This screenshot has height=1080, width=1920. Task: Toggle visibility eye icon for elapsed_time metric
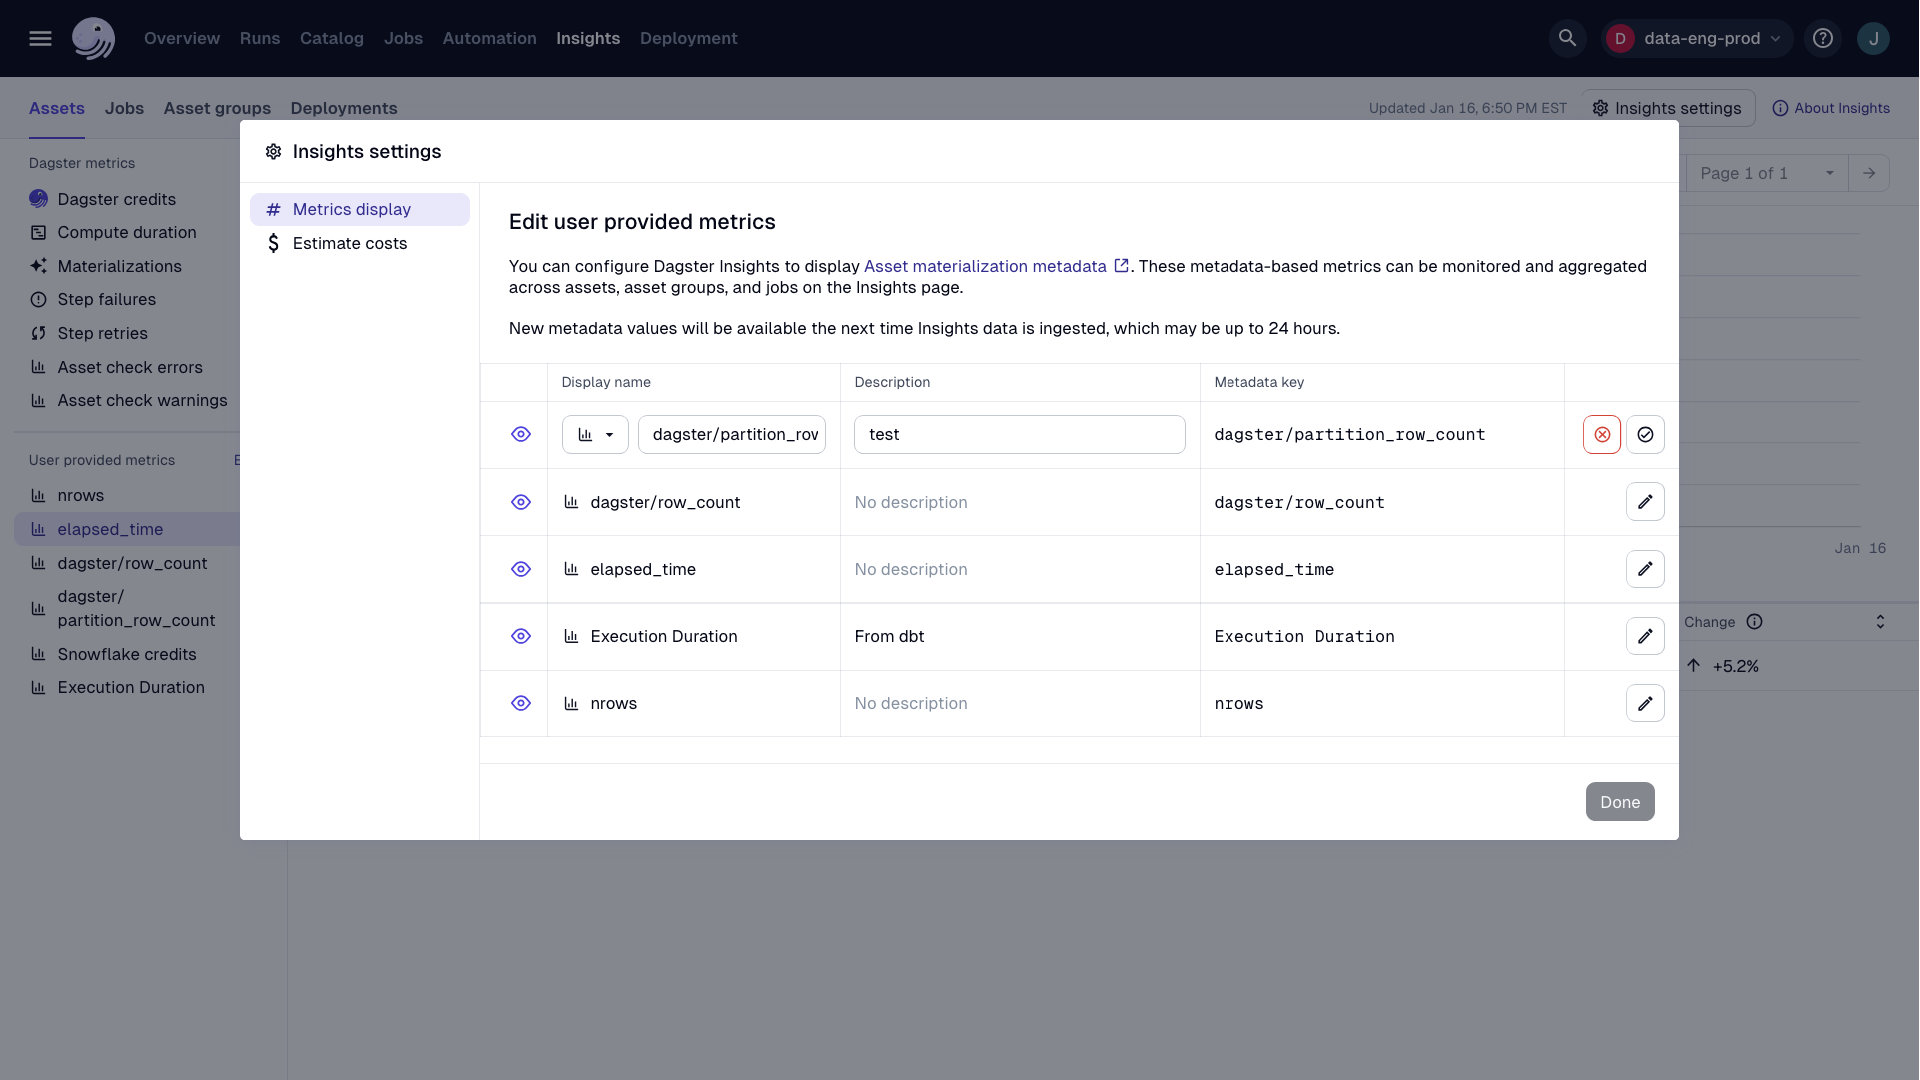tap(520, 568)
